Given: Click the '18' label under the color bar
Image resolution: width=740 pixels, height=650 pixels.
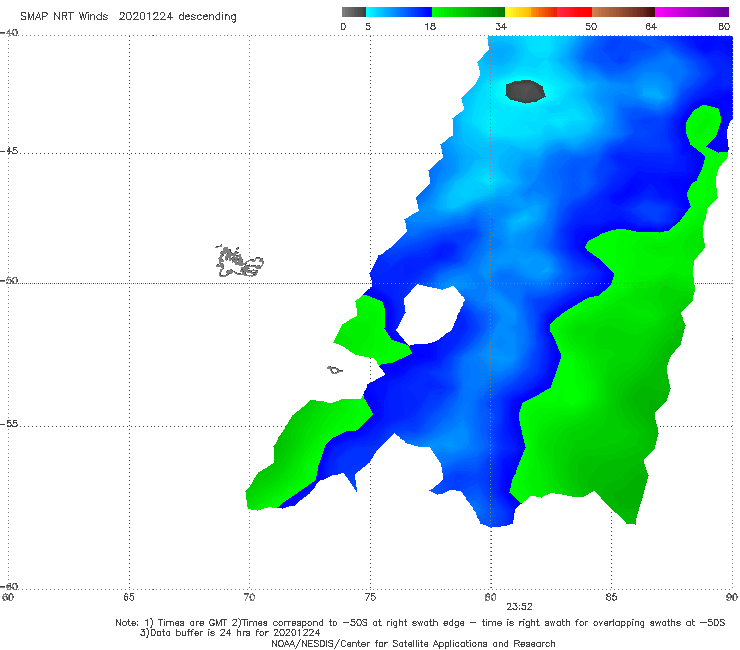Looking at the screenshot, I should point(430,26).
